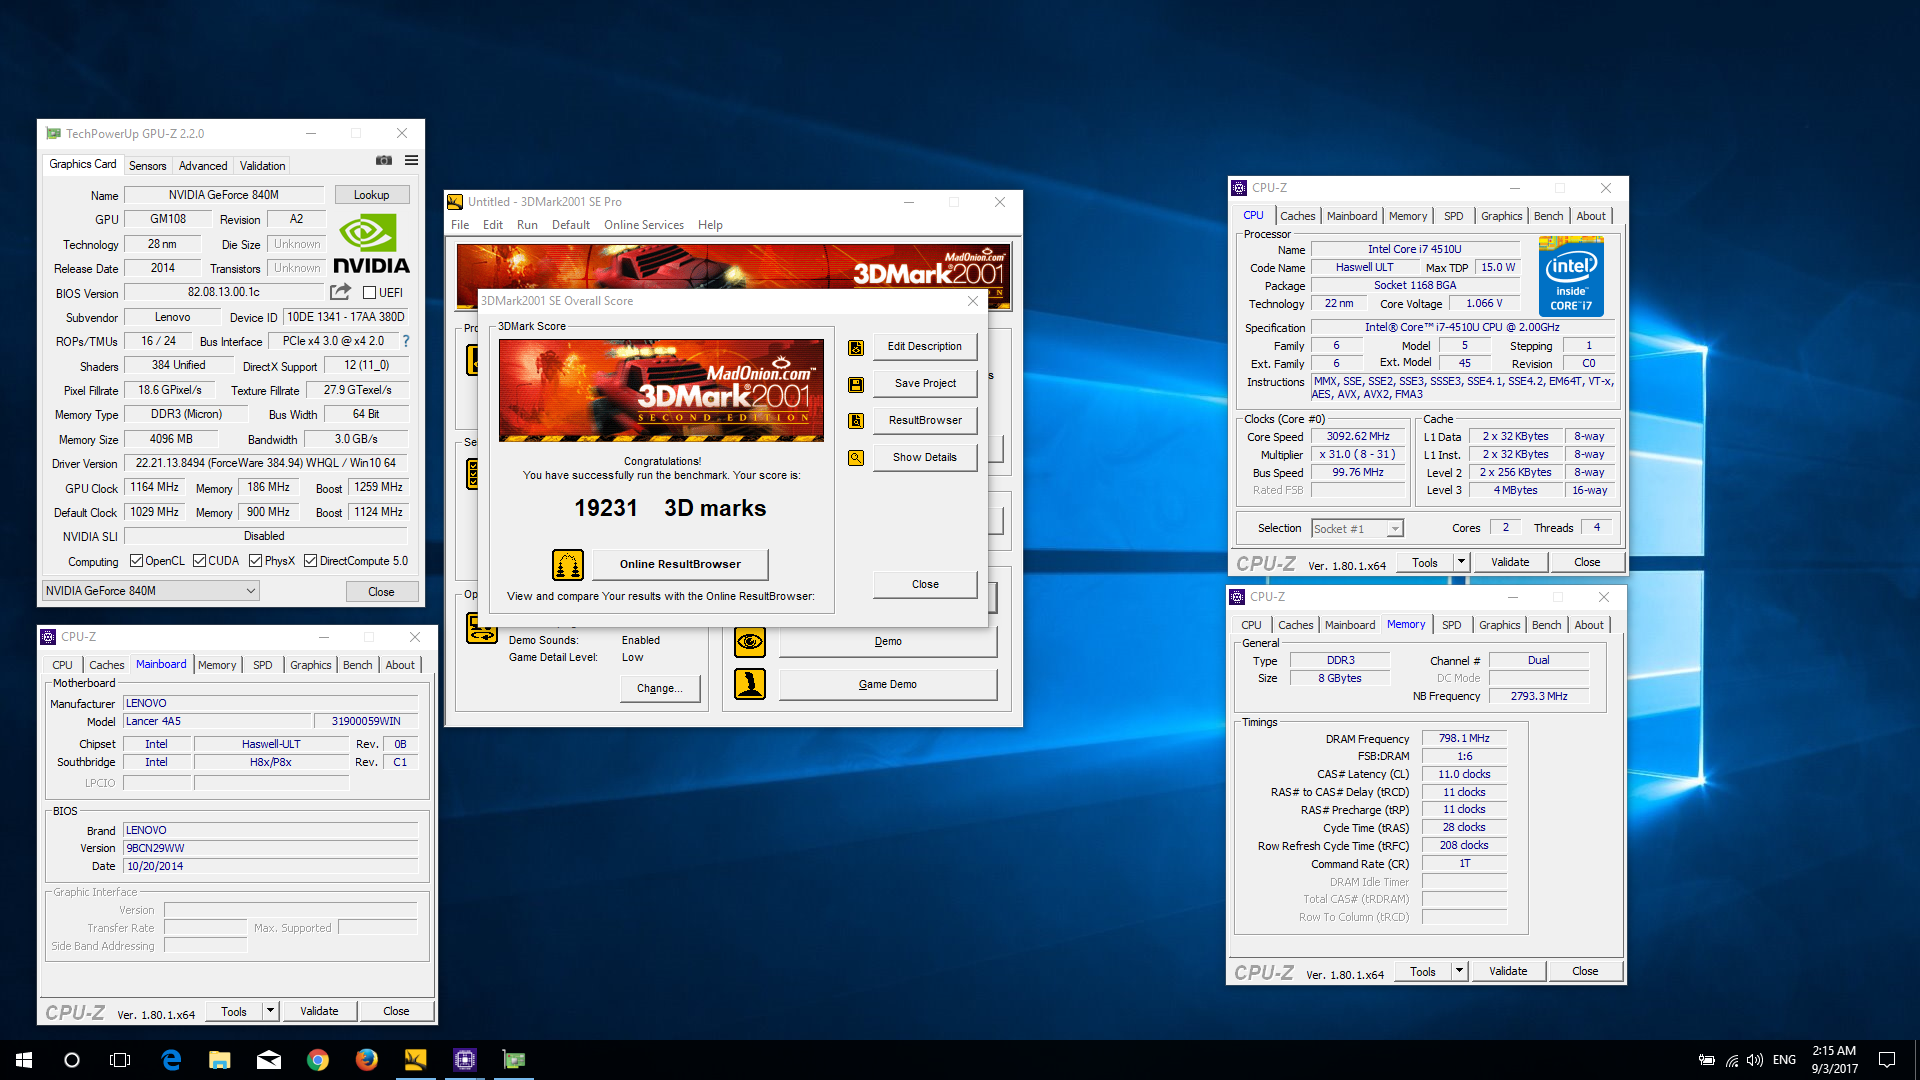Switch to GPU-Z taskbar icon
The image size is (1920, 1080).
(x=514, y=1060)
